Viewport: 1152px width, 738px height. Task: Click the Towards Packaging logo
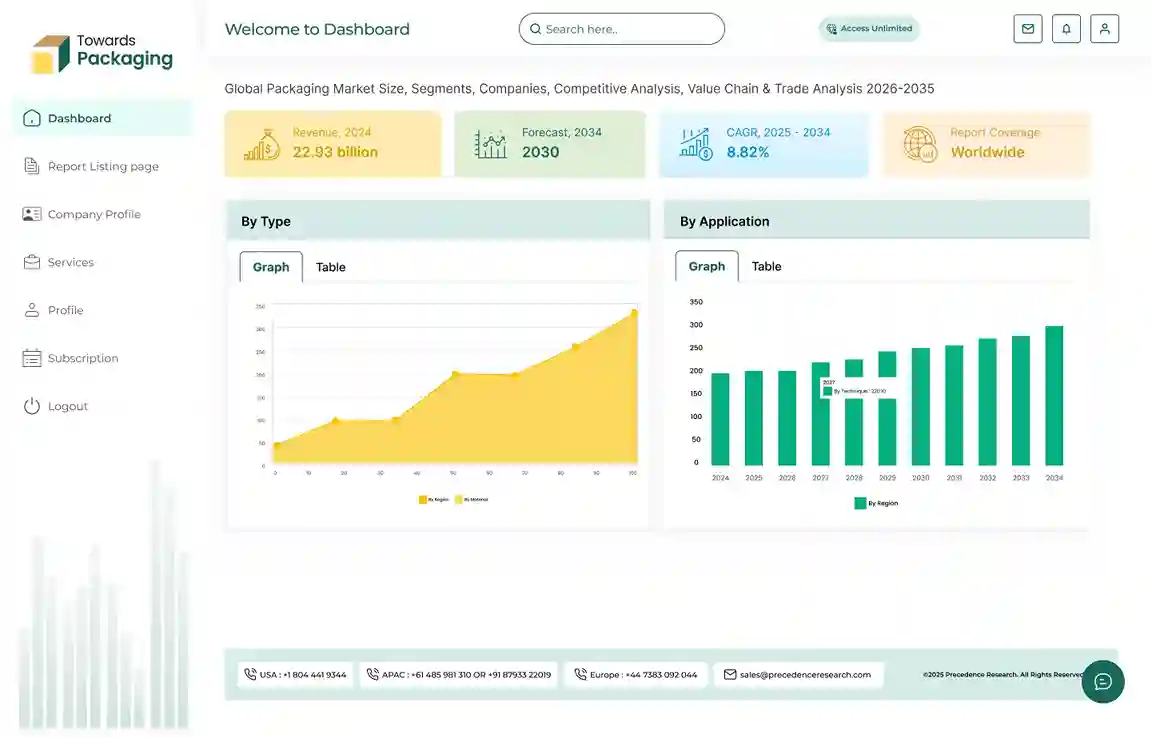102,53
